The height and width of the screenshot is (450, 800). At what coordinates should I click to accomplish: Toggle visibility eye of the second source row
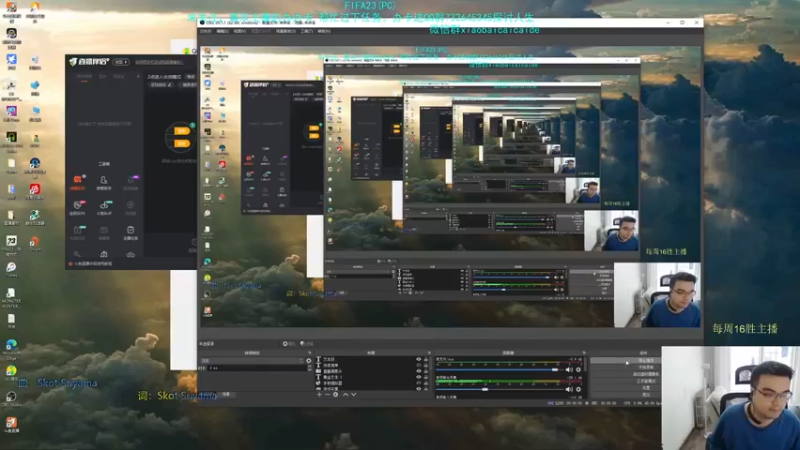pyautogui.click(x=418, y=365)
